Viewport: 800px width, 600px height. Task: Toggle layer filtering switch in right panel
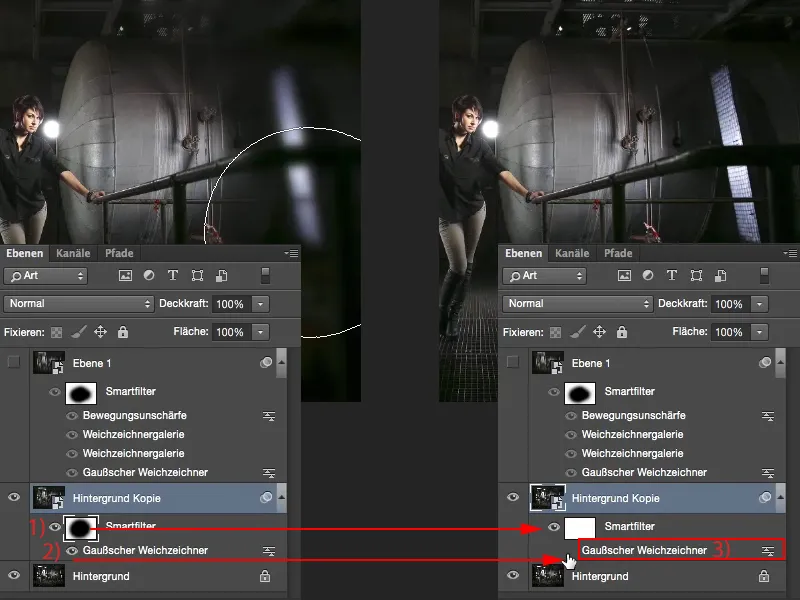[x=764, y=276]
